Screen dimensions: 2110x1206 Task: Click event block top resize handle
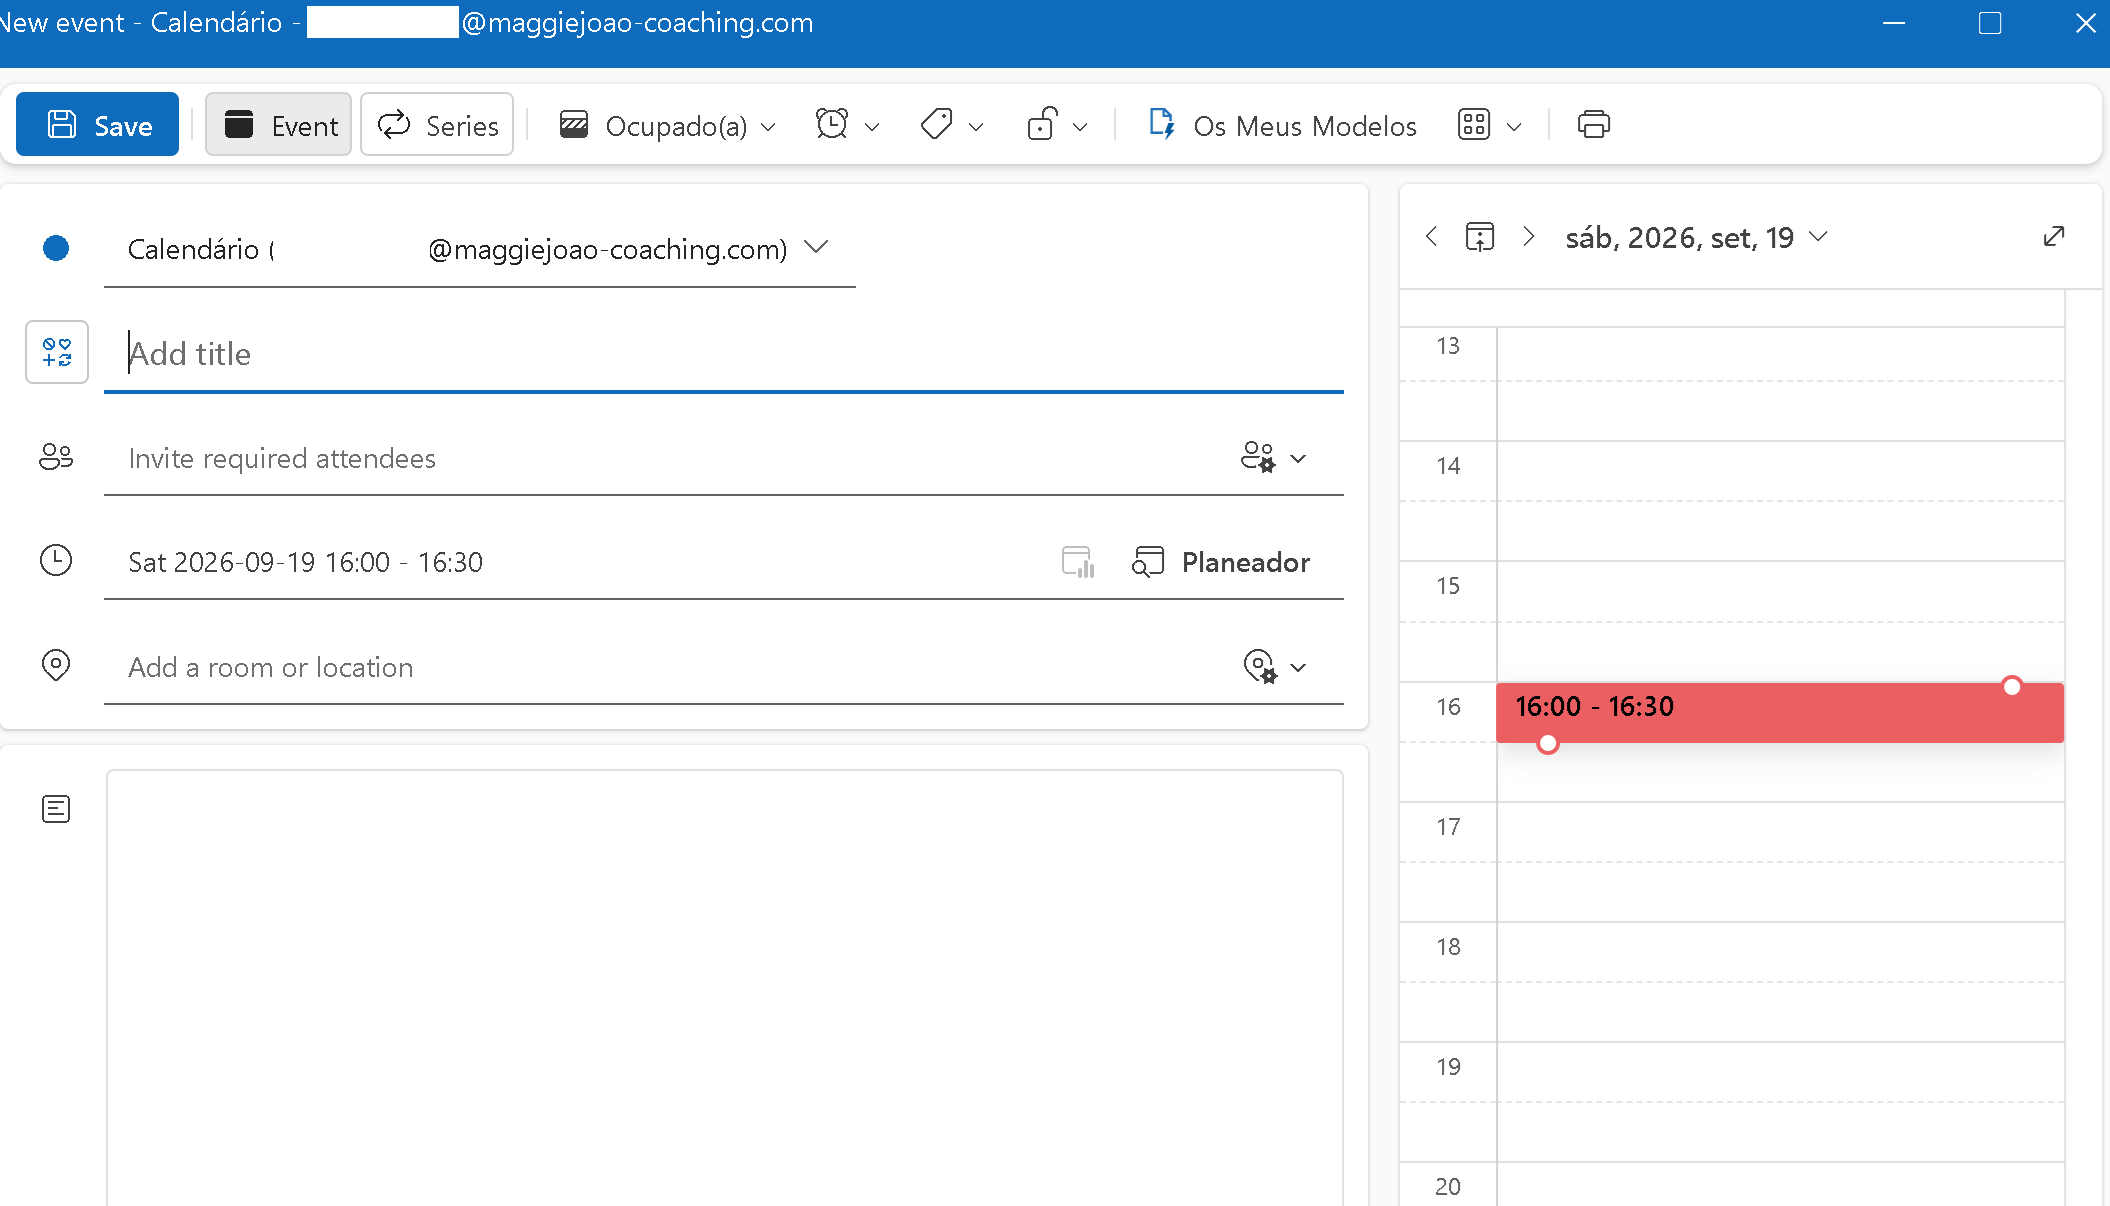coord(2012,686)
